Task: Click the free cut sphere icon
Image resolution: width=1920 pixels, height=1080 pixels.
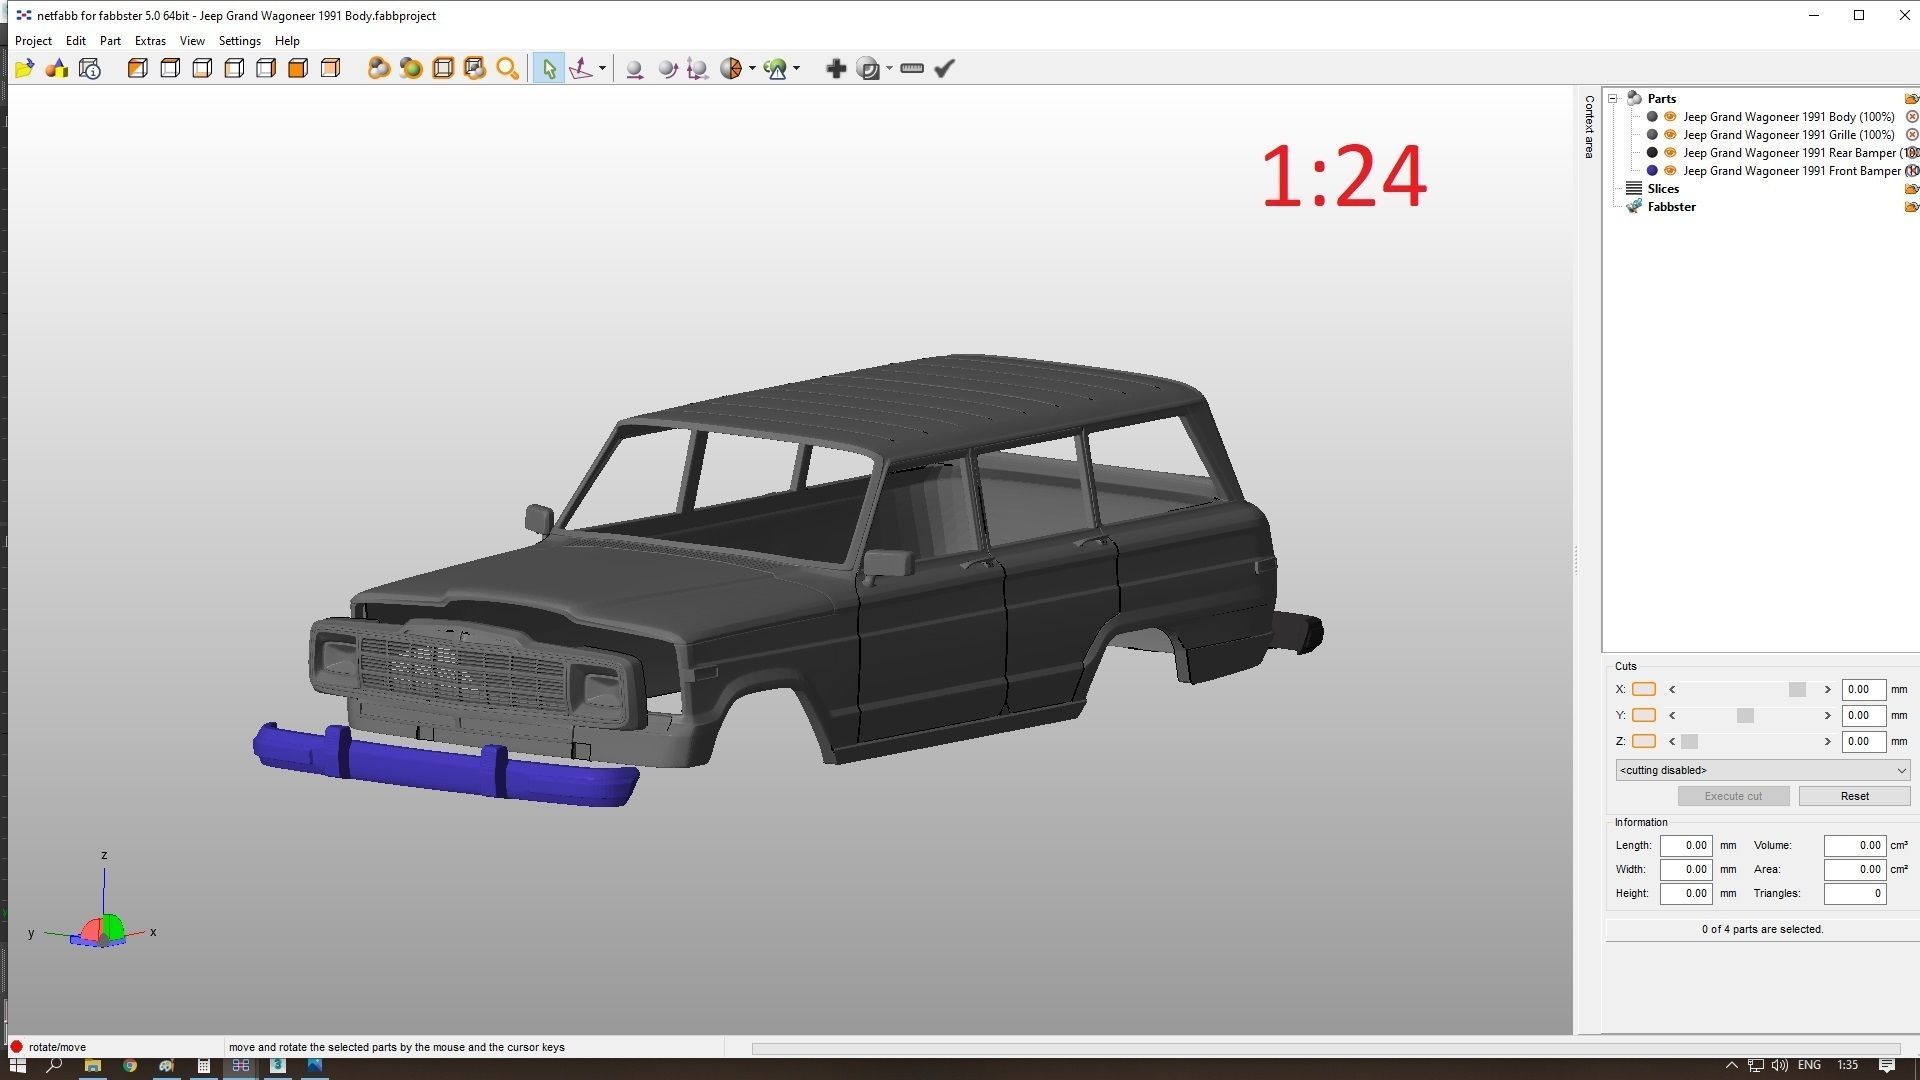Action: [731, 68]
